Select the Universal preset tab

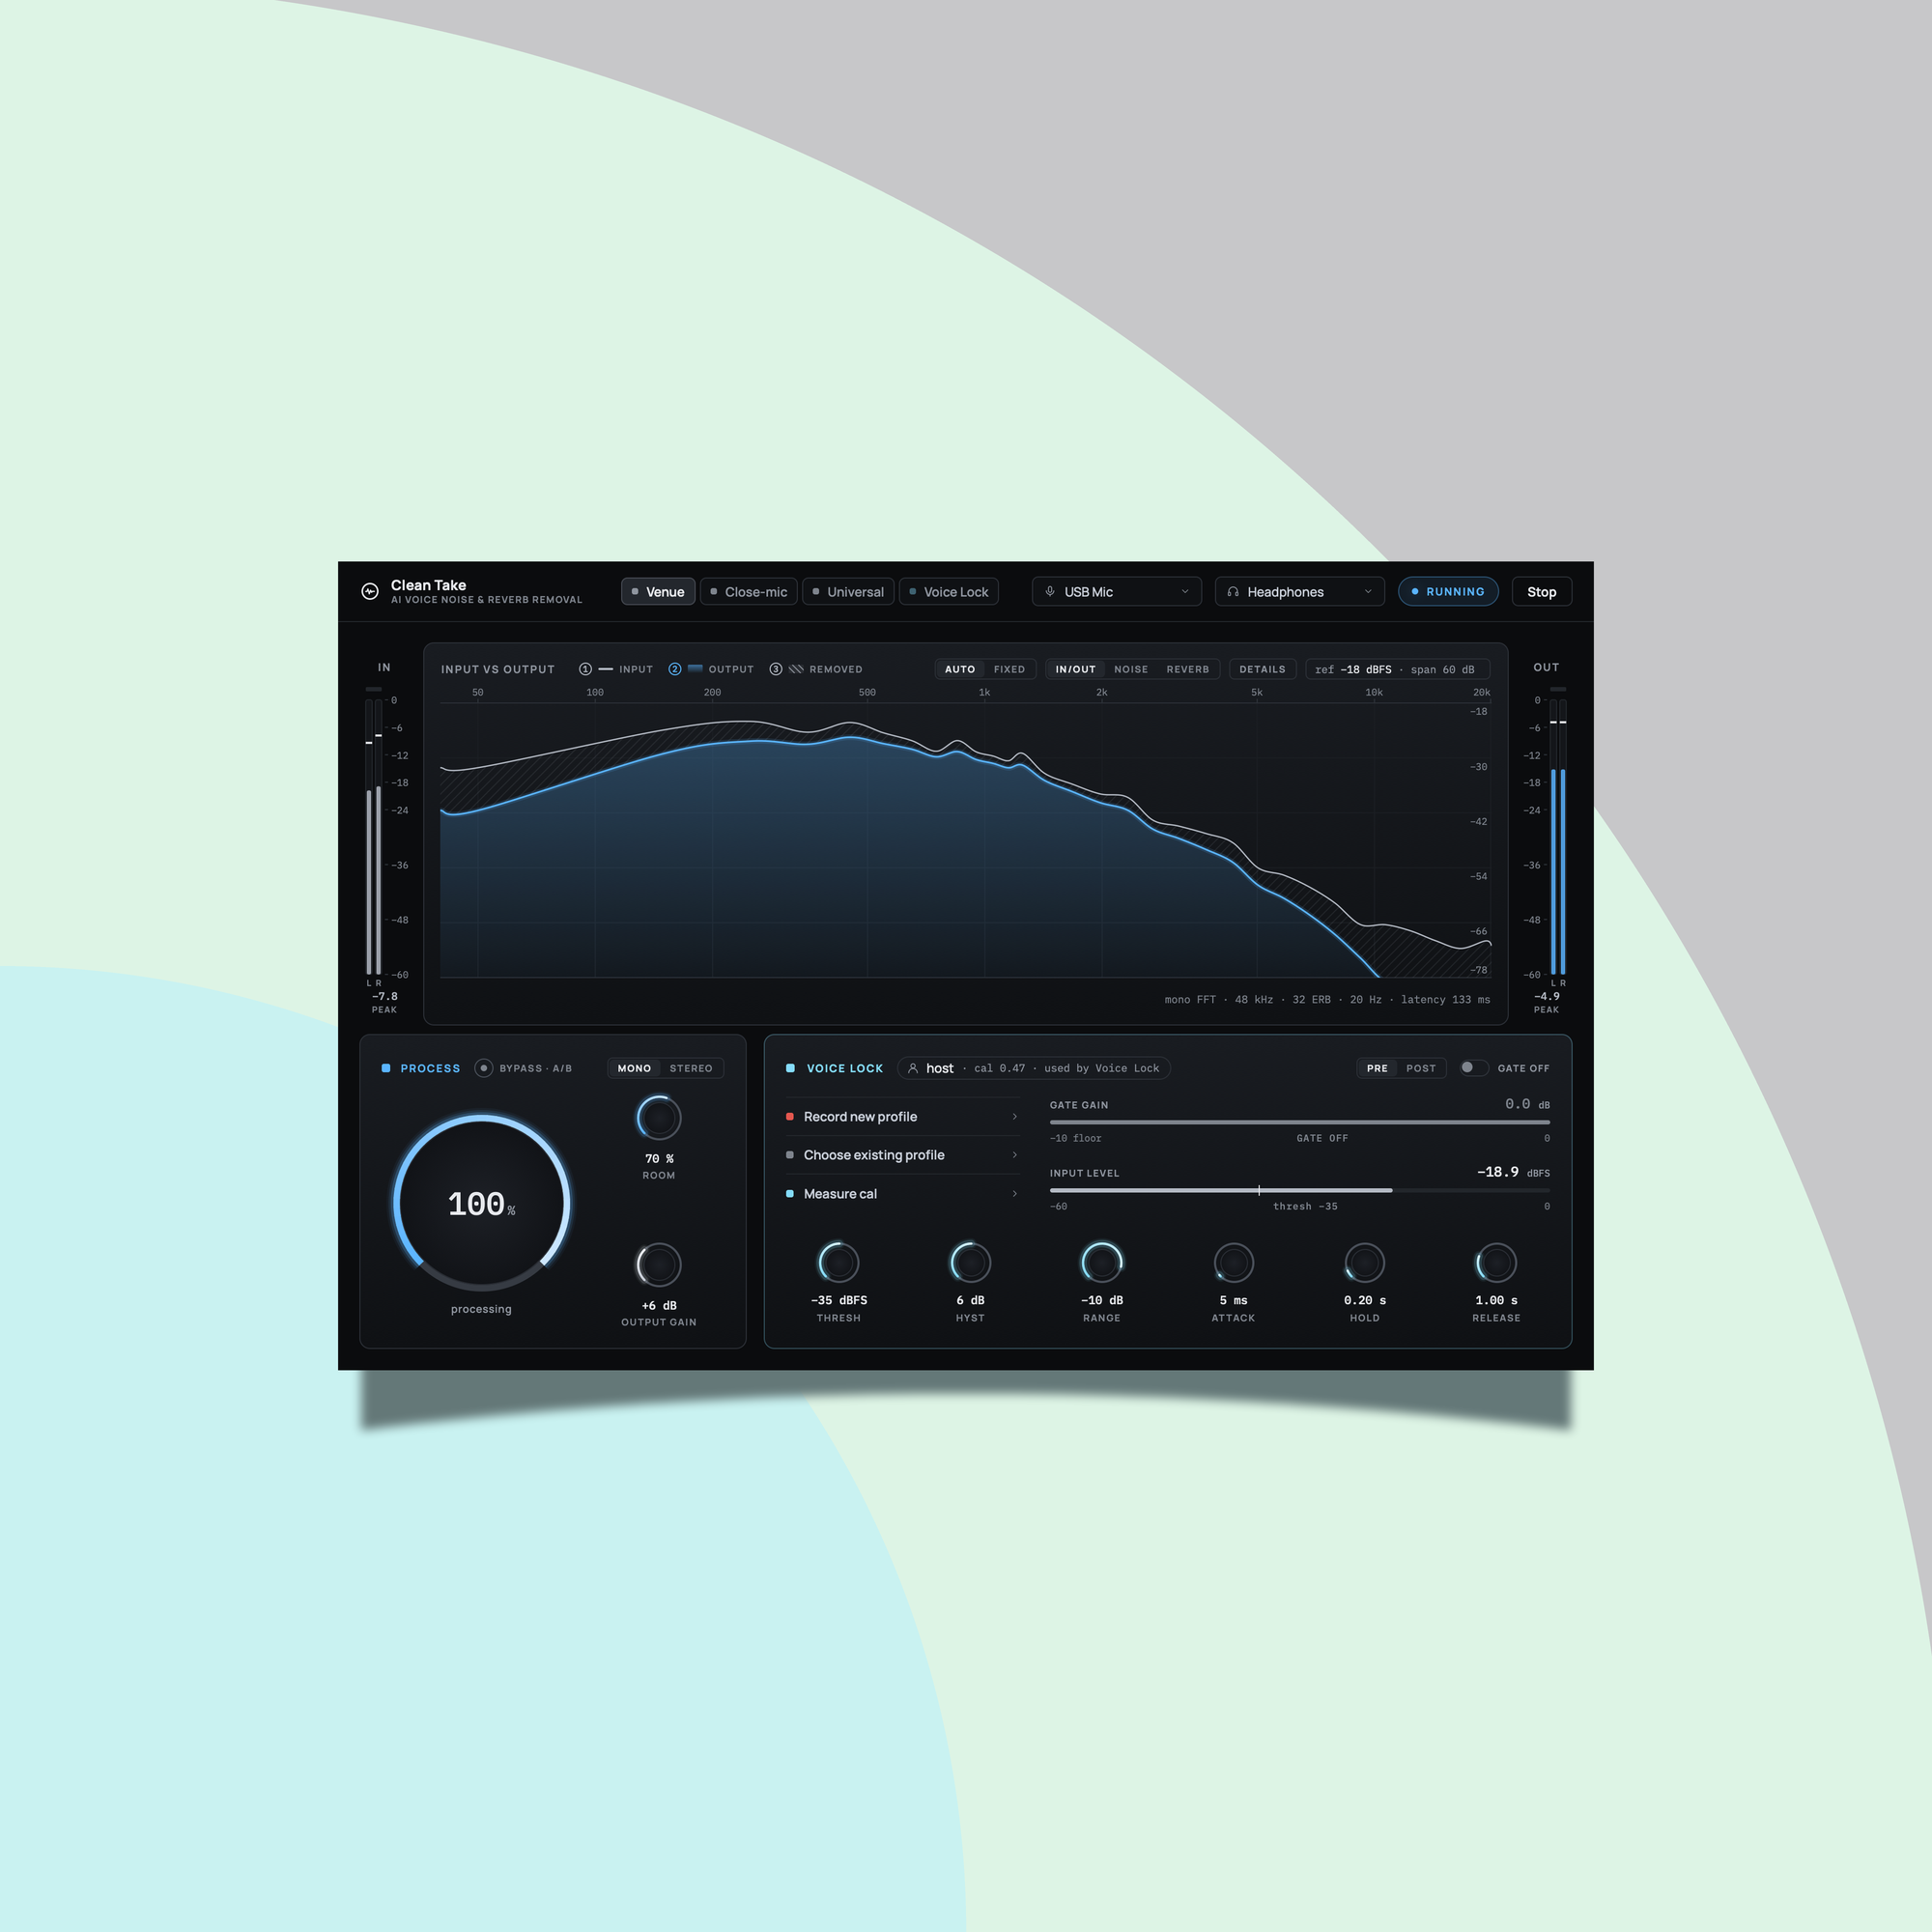point(848,592)
